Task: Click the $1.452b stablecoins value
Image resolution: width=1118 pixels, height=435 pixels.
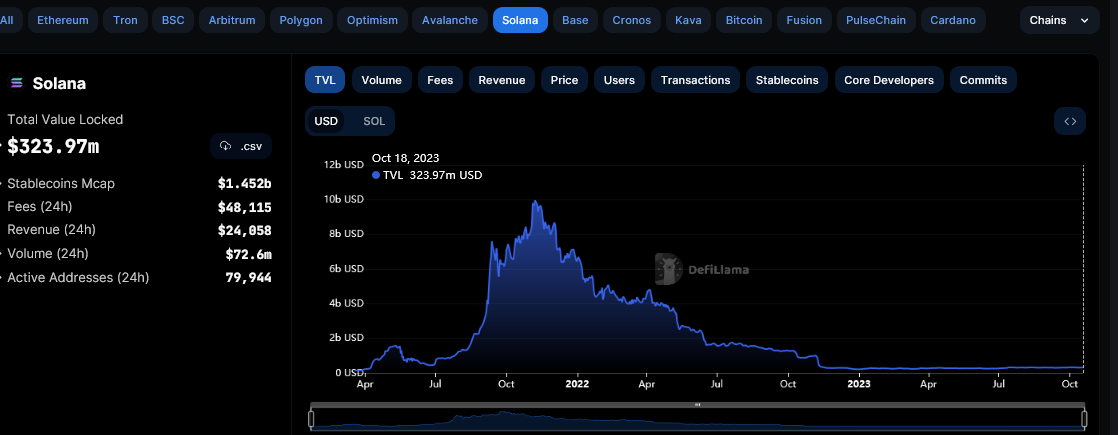Action: pyautogui.click(x=245, y=184)
